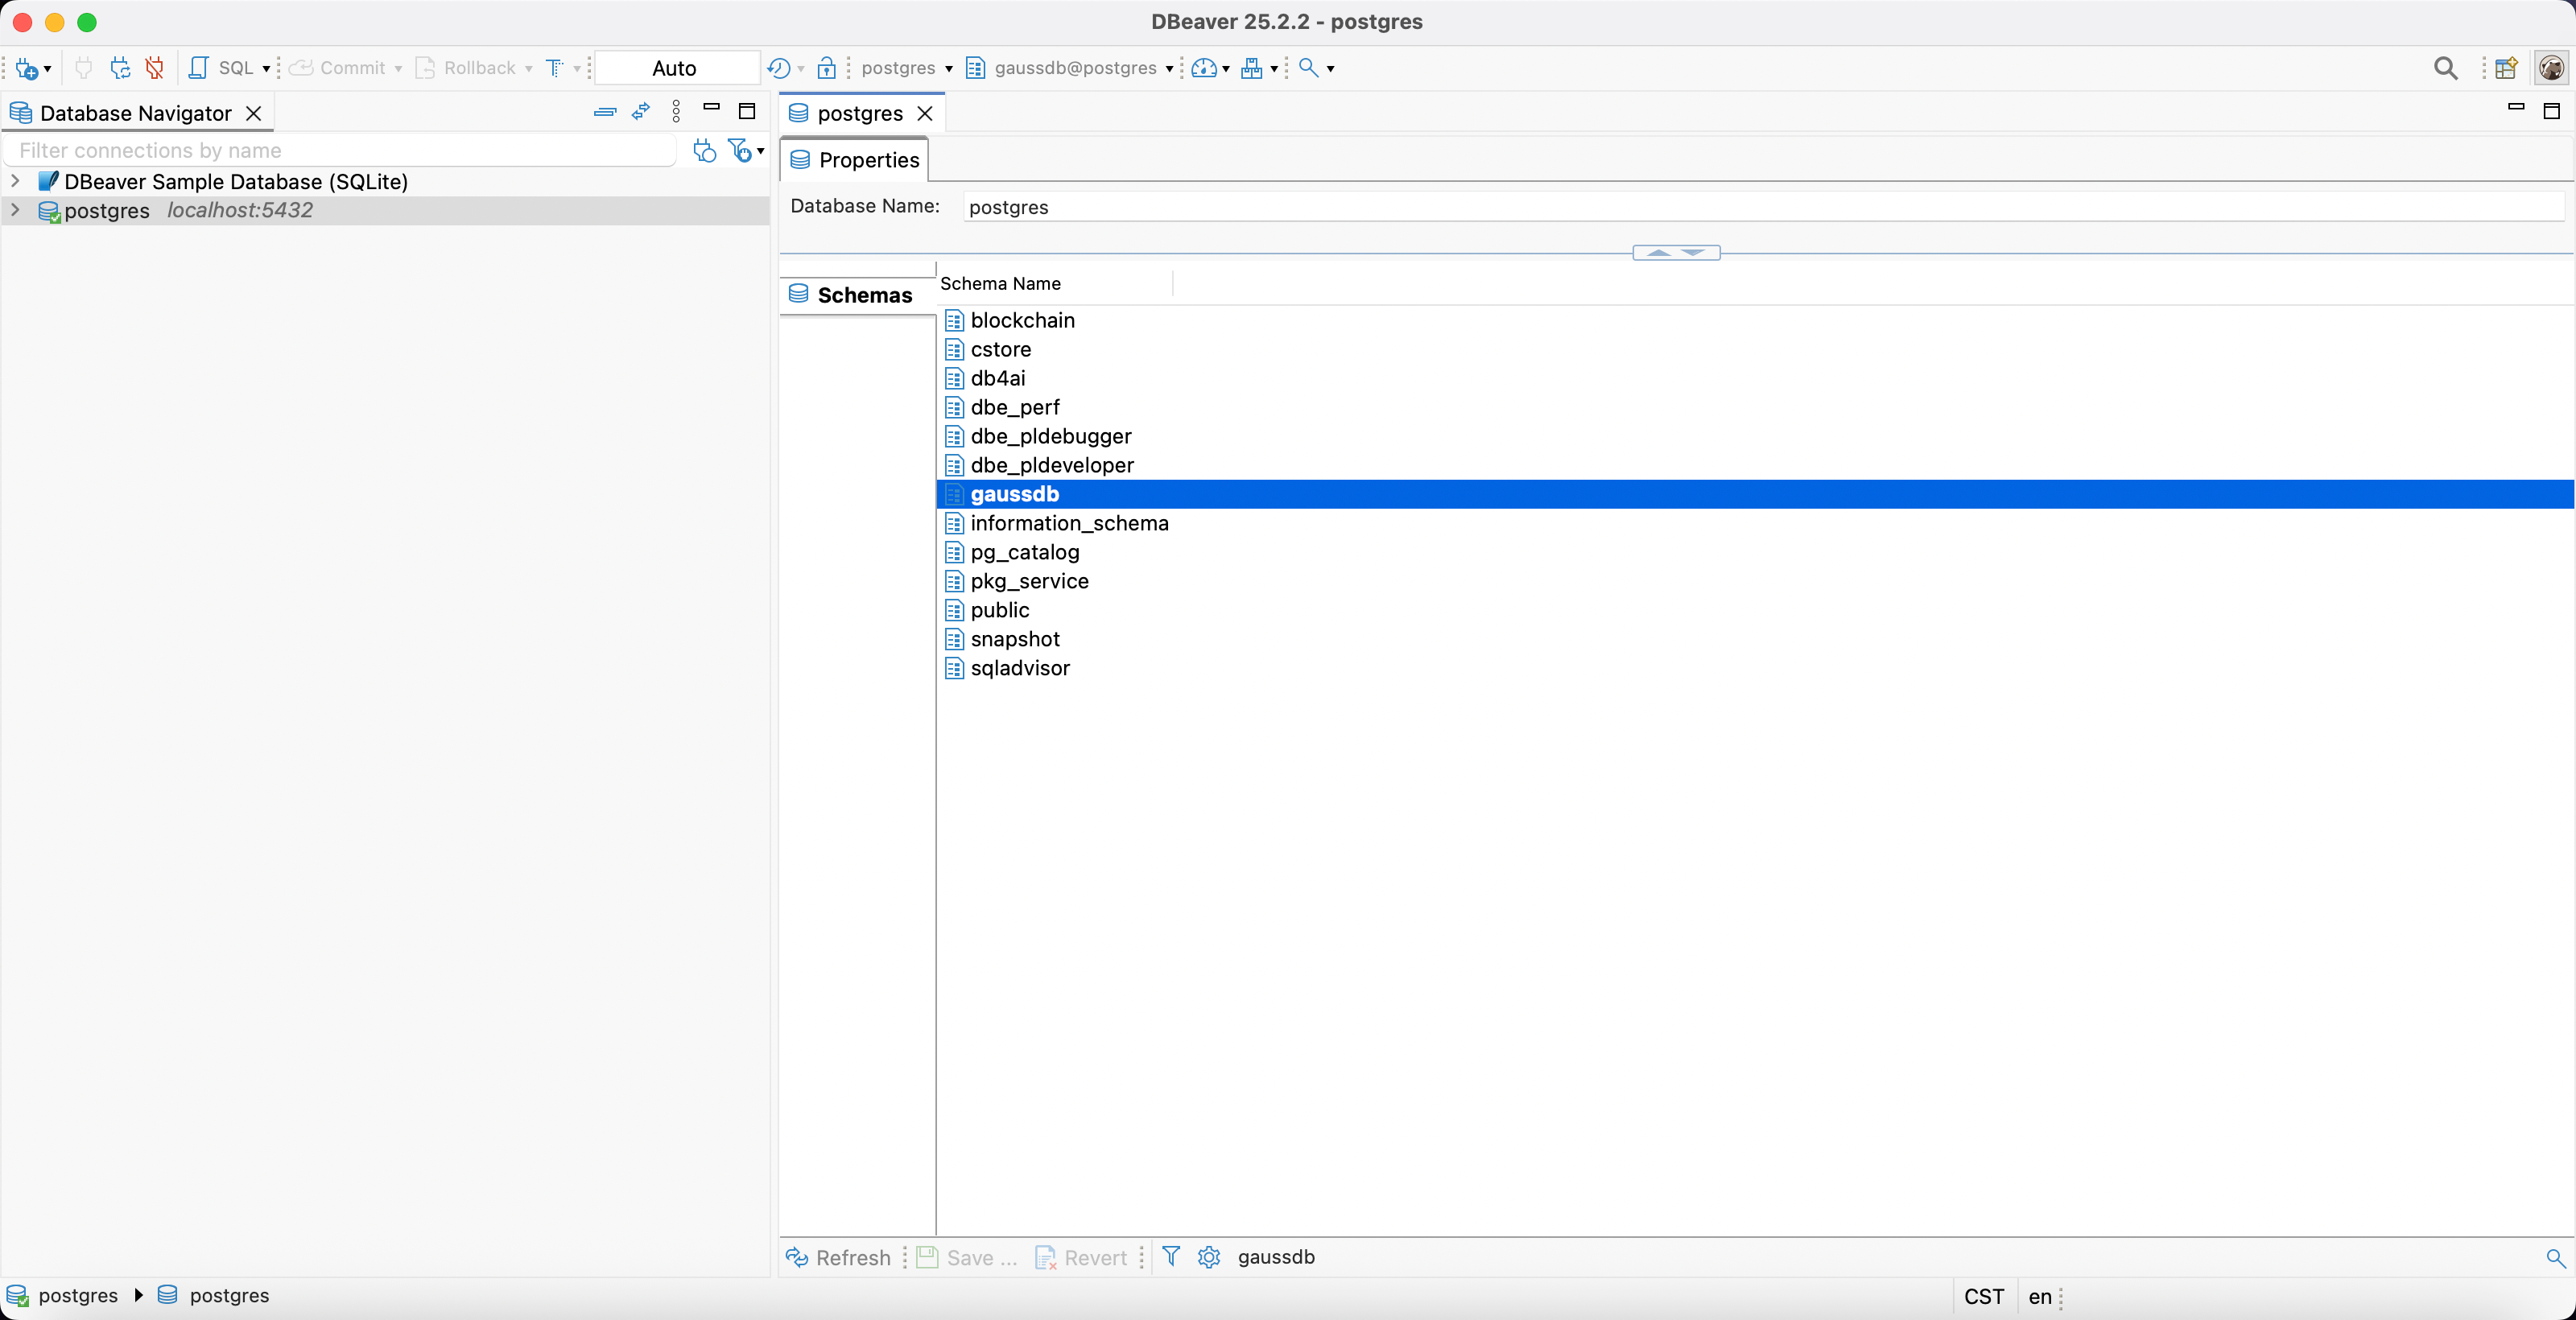This screenshot has height=1320, width=2576.
Task: Toggle the lock read-only connection icon
Action: click(x=826, y=68)
